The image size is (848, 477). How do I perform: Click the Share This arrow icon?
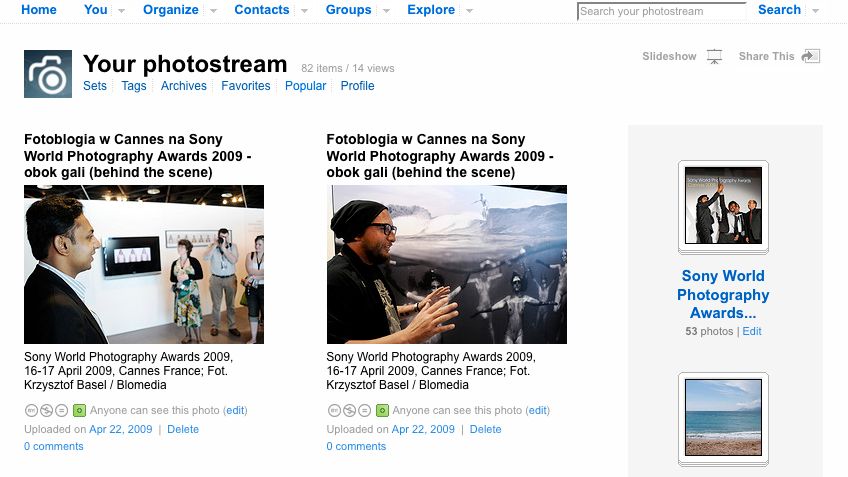click(811, 57)
